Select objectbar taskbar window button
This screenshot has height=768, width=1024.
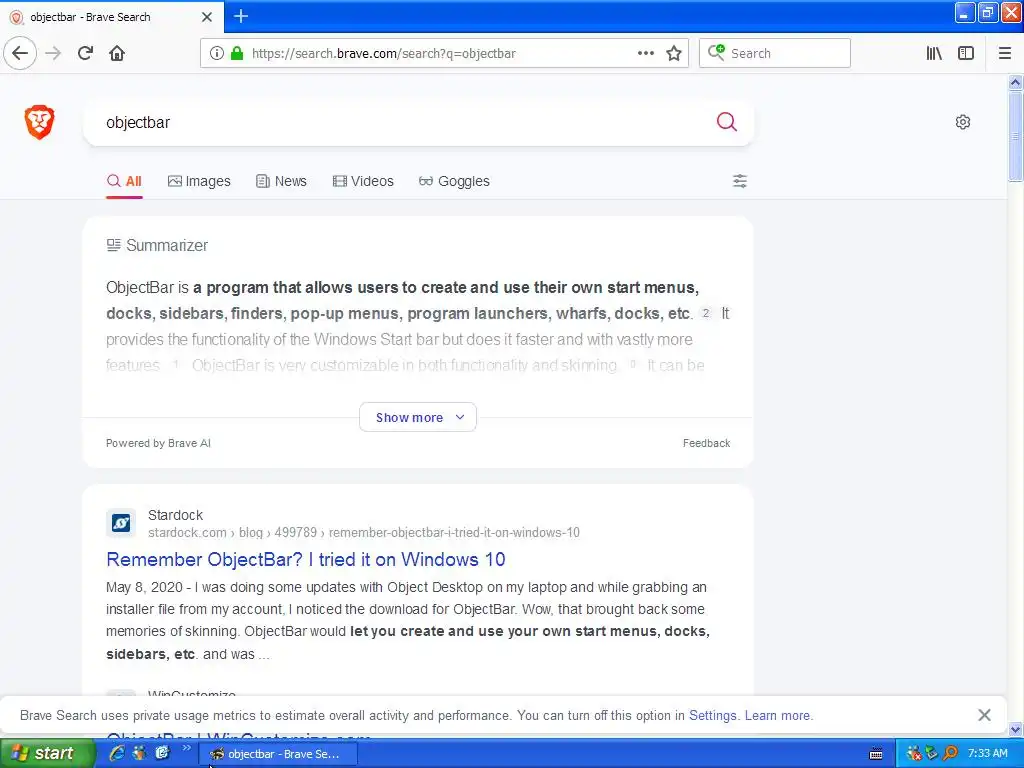tap(278, 754)
